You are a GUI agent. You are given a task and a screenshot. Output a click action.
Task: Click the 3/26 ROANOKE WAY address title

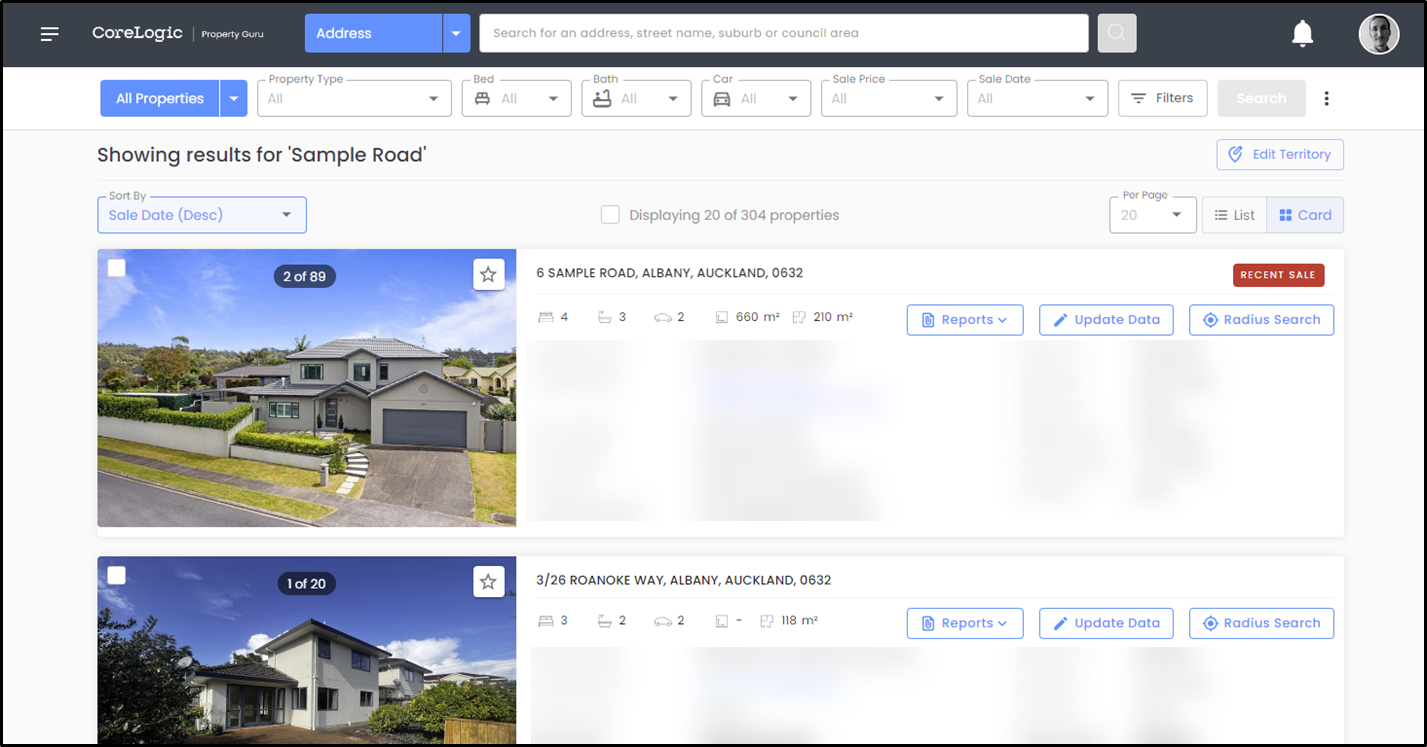pyautogui.click(x=683, y=580)
